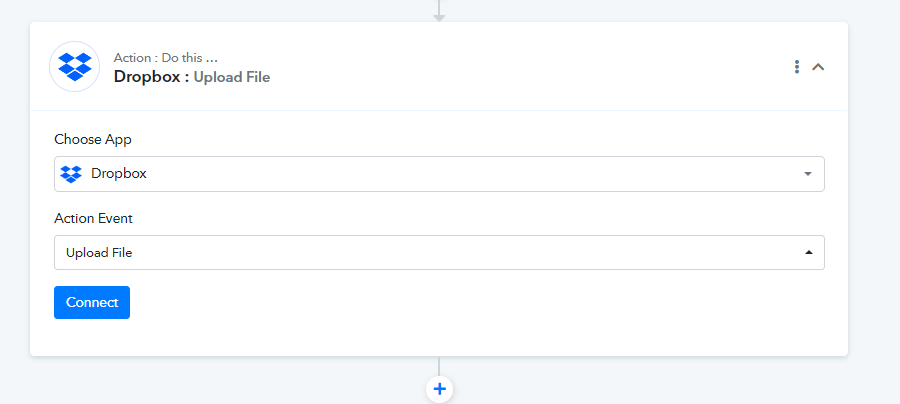Click the Dropbox : Upload File title

(x=192, y=77)
